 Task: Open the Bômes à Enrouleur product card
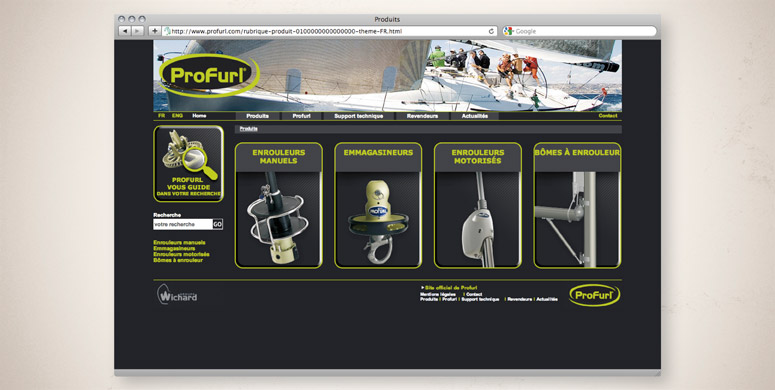click(577, 206)
